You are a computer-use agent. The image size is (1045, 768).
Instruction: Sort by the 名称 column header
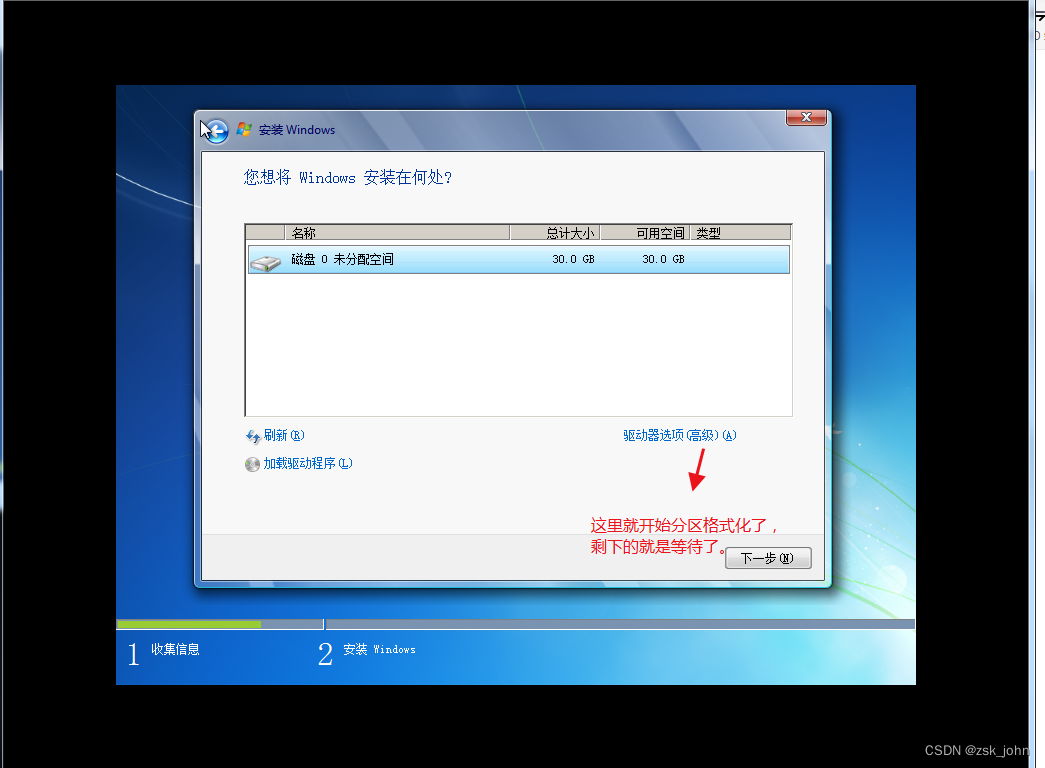pyautogui.click(x=397, y=233)
